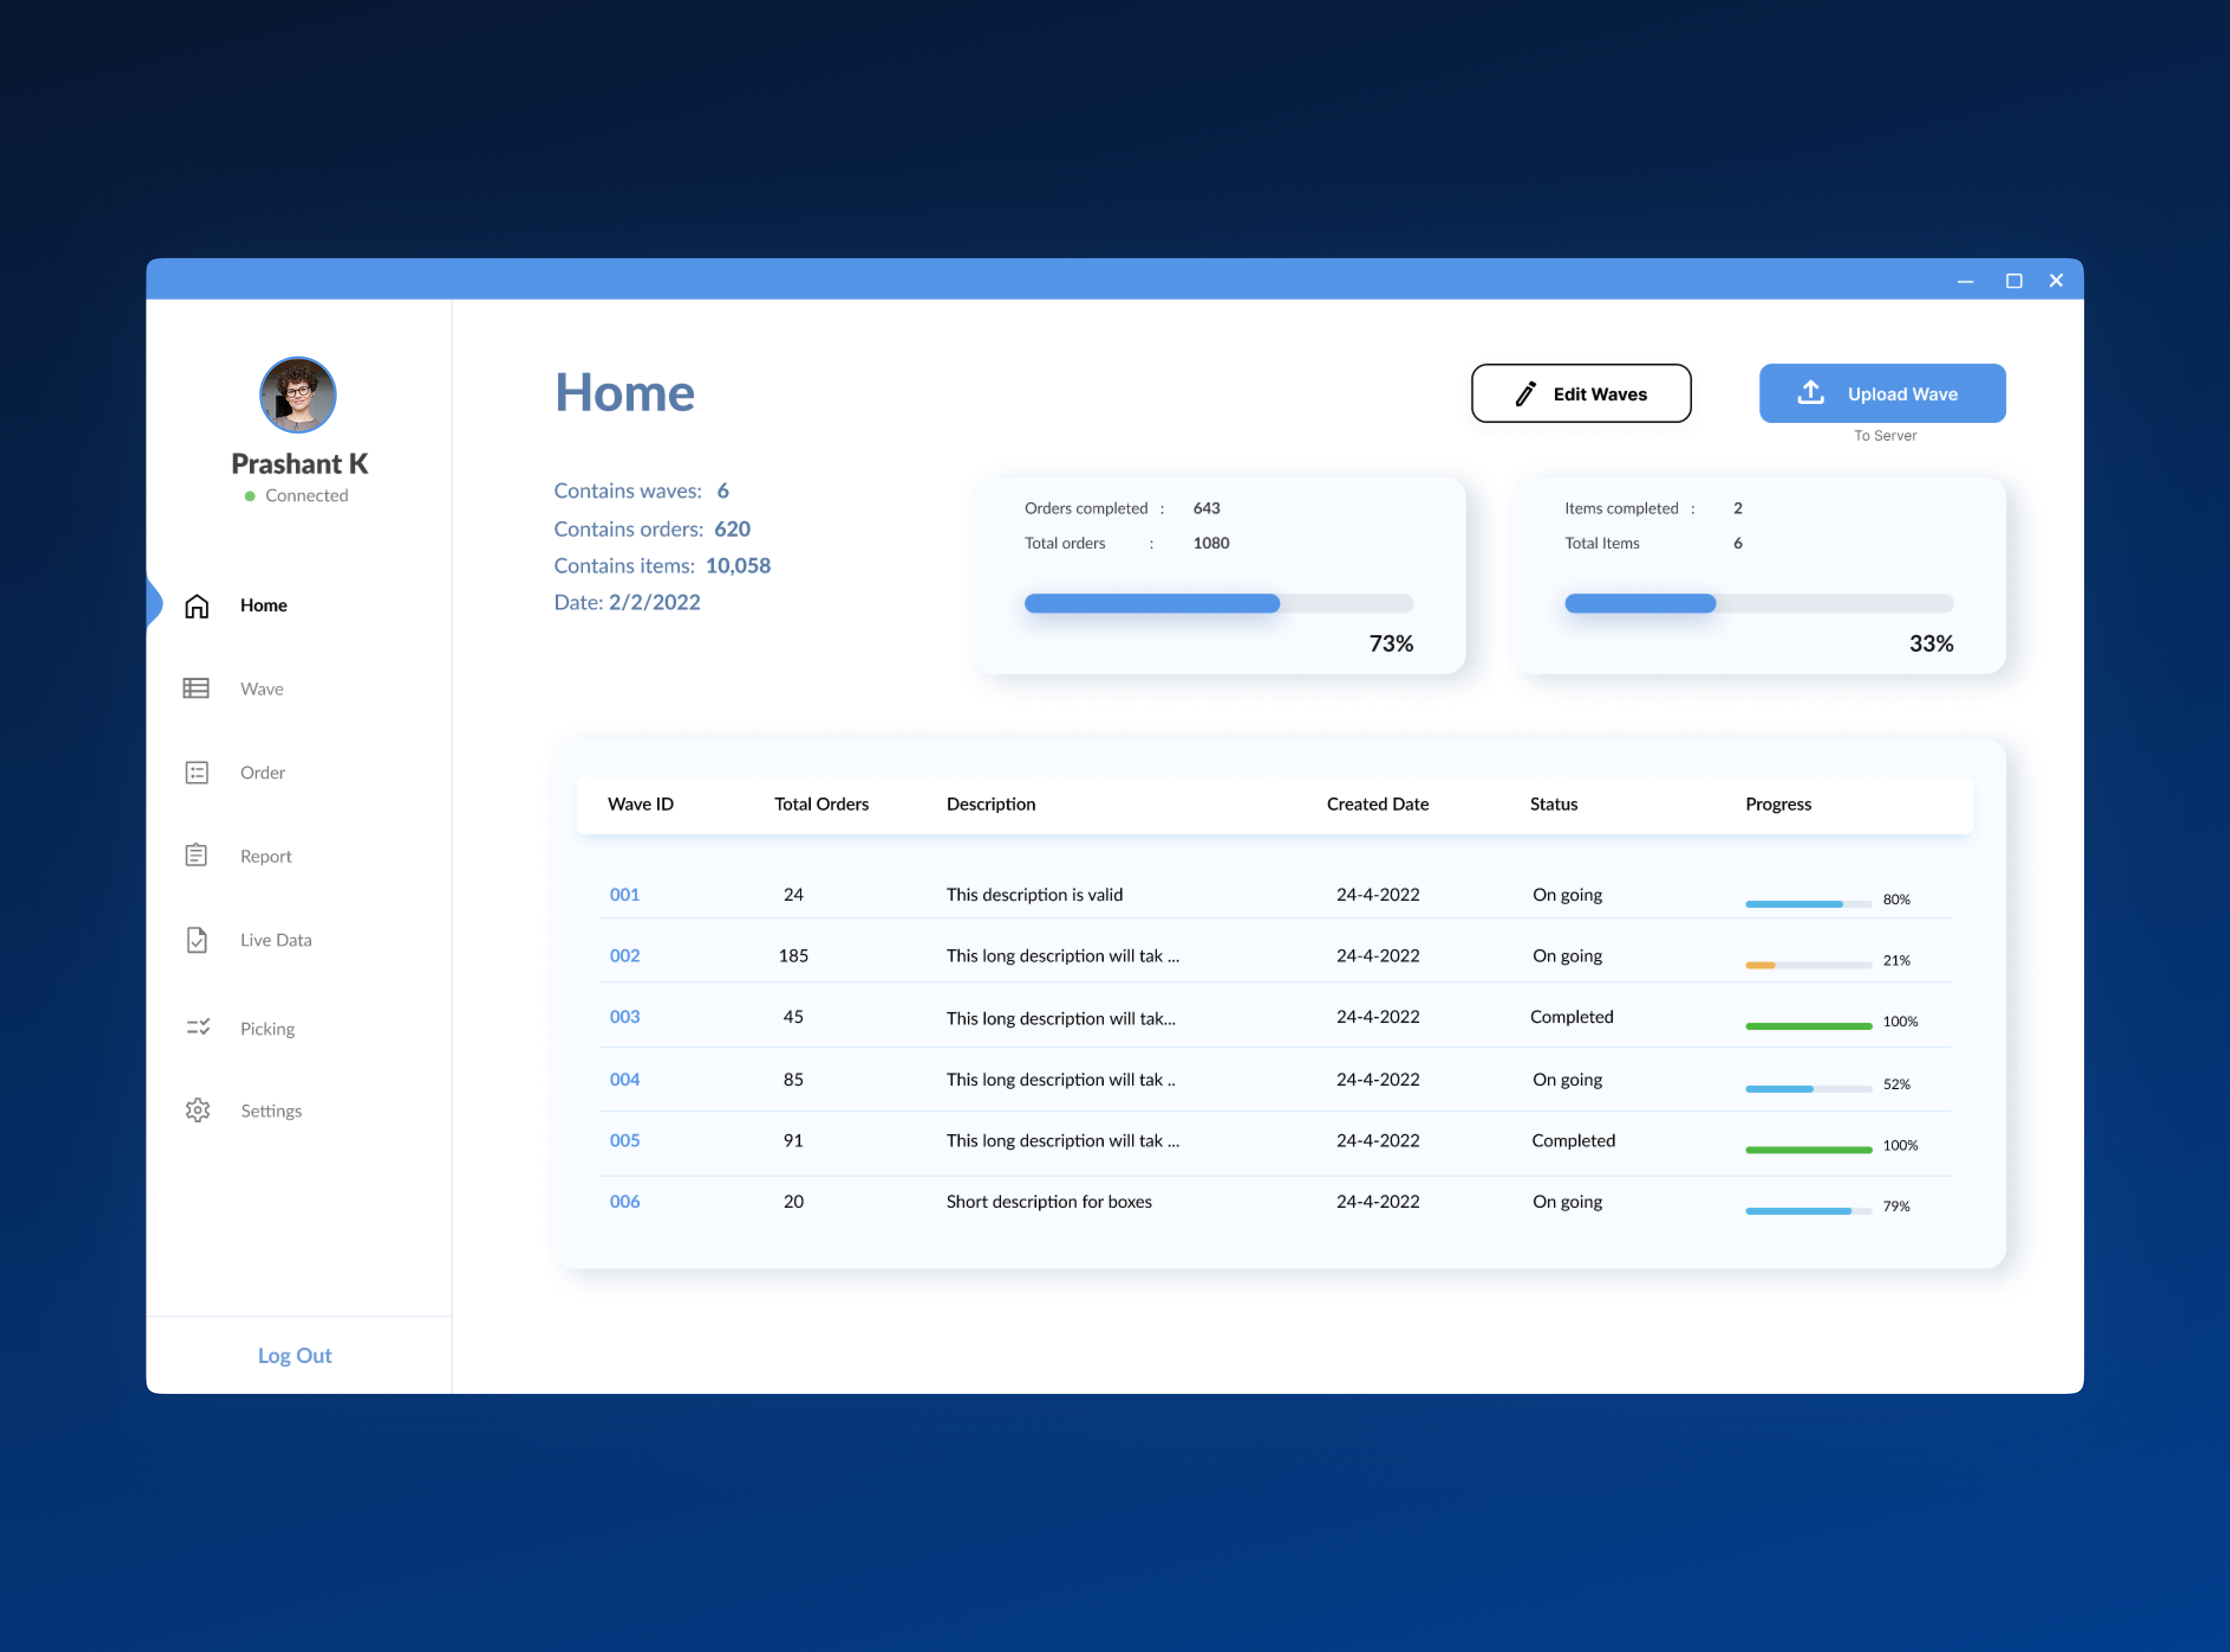The height and width of the screenshot is (1652, 2230).
Task: Click wave 003's green 100% progress bar
Action: (1808, 1026)
